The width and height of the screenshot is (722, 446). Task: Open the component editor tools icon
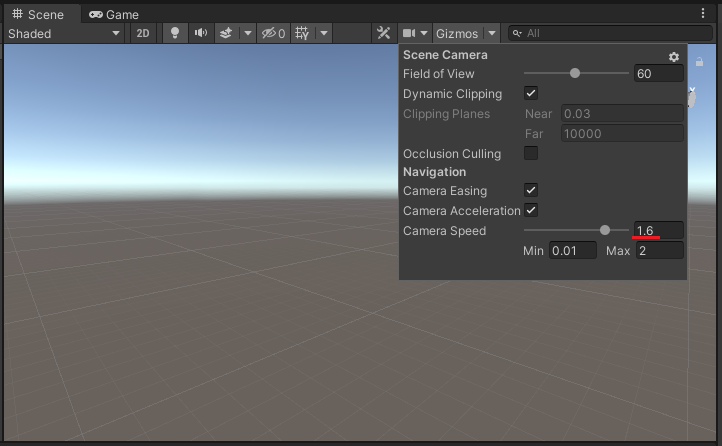(383, 33)
